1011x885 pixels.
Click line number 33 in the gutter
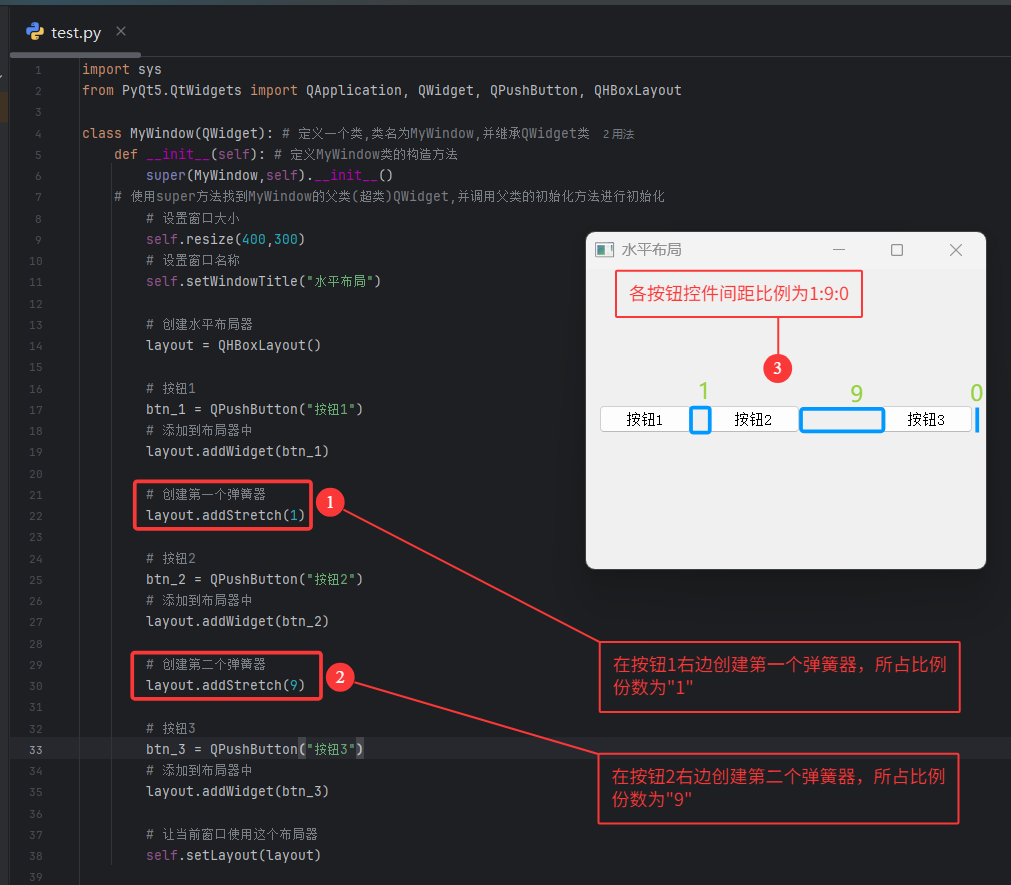35,750
